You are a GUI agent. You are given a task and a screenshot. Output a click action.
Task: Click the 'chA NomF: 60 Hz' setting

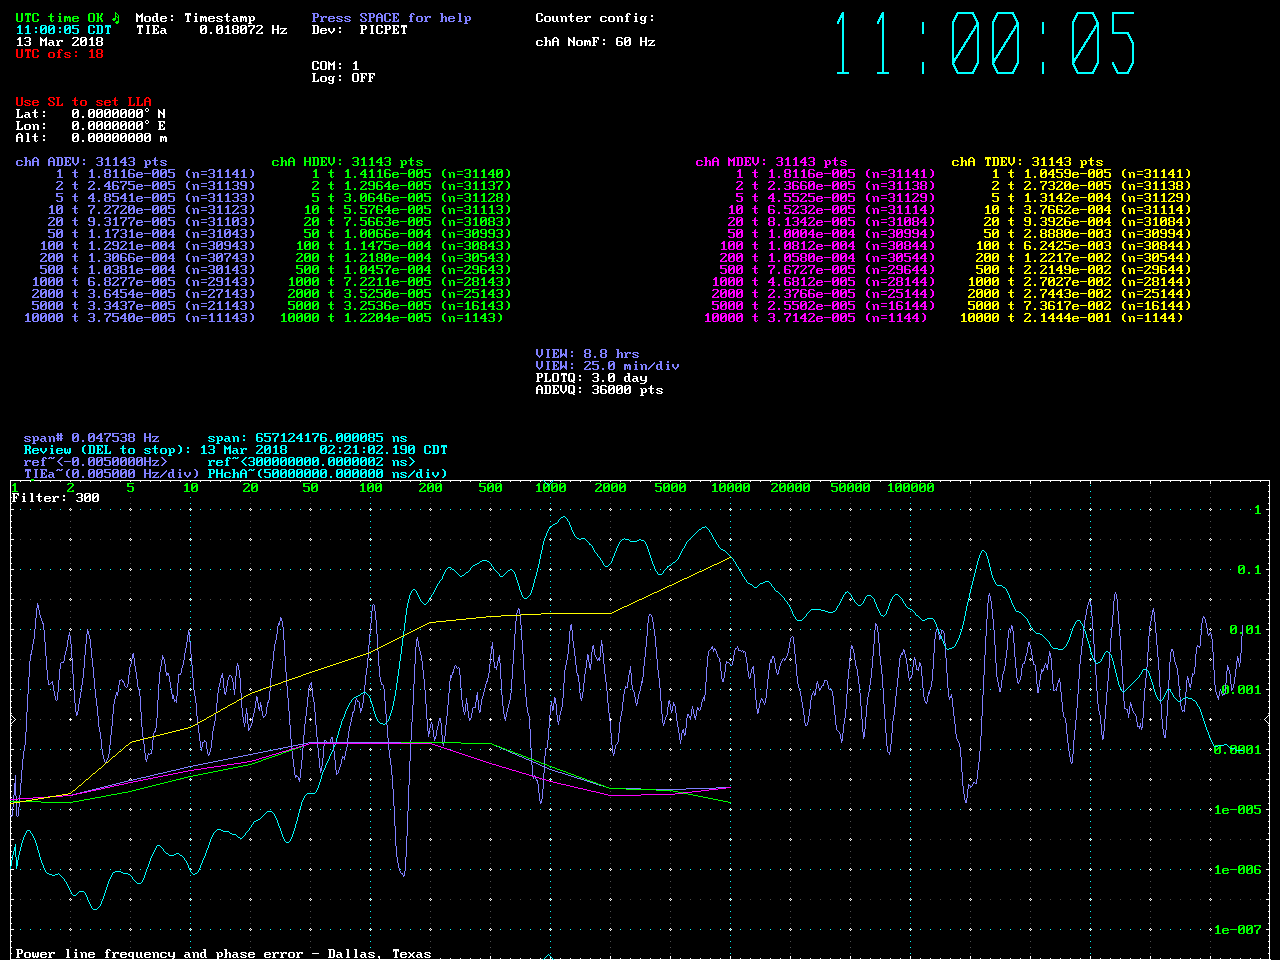pos(595,42)
